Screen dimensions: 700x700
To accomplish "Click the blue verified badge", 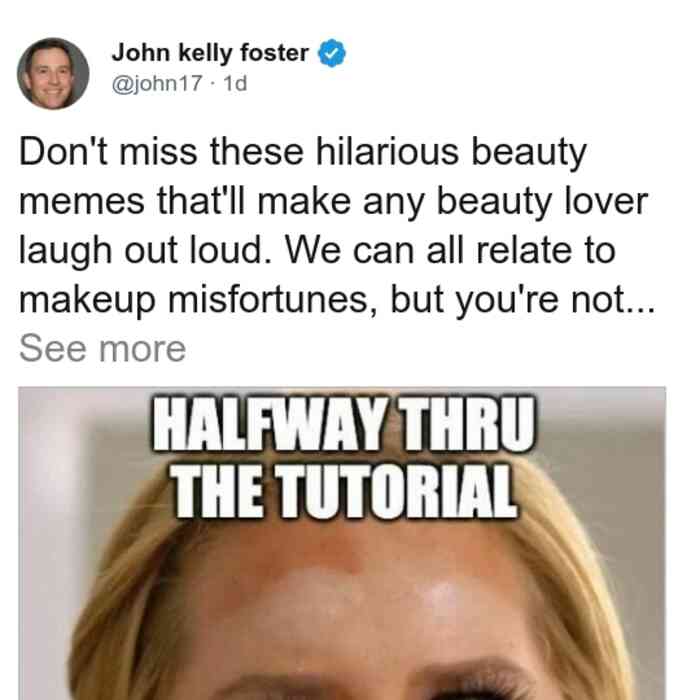I will coord(331,53).
